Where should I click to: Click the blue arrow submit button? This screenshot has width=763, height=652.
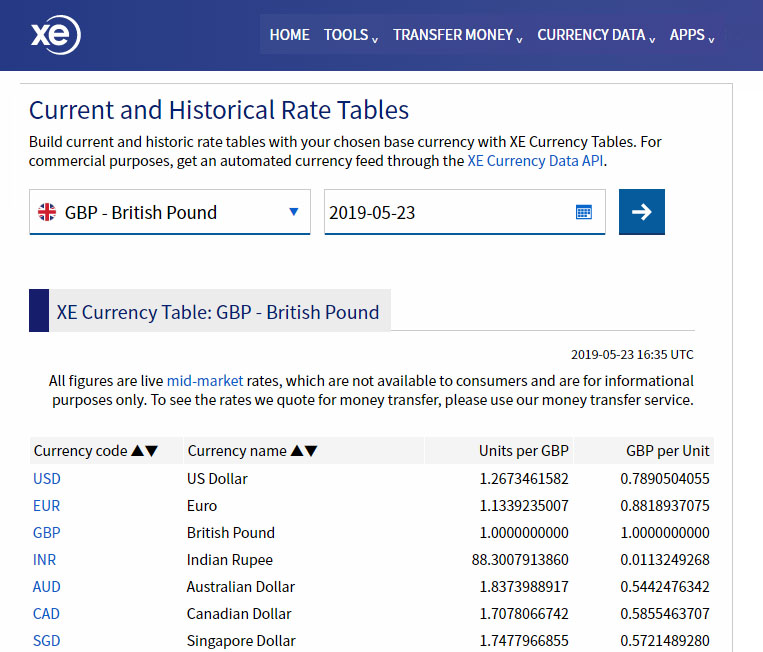[x=641, y=212]
